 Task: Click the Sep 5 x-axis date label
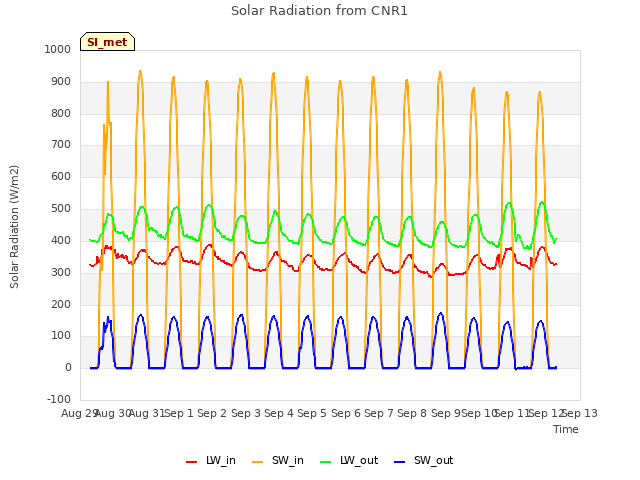click(312, 413)
